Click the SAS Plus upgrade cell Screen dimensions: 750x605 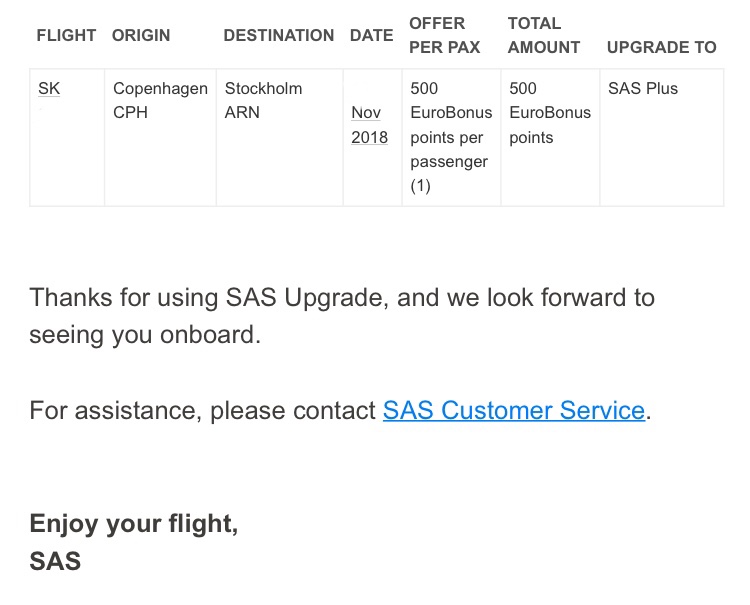coord(642,89)
